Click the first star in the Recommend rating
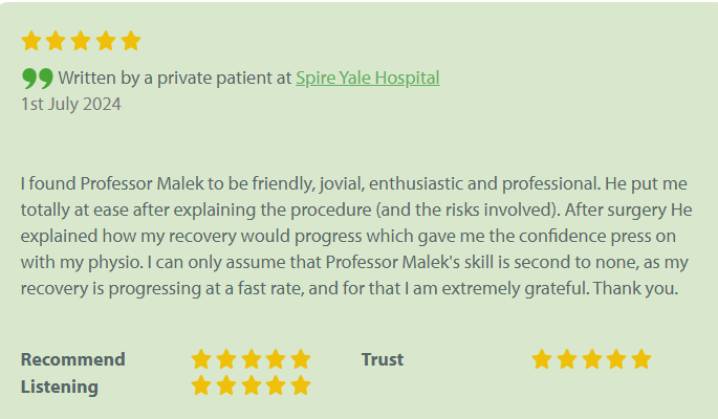Screen dimensions: 718x419 [202, 359]
